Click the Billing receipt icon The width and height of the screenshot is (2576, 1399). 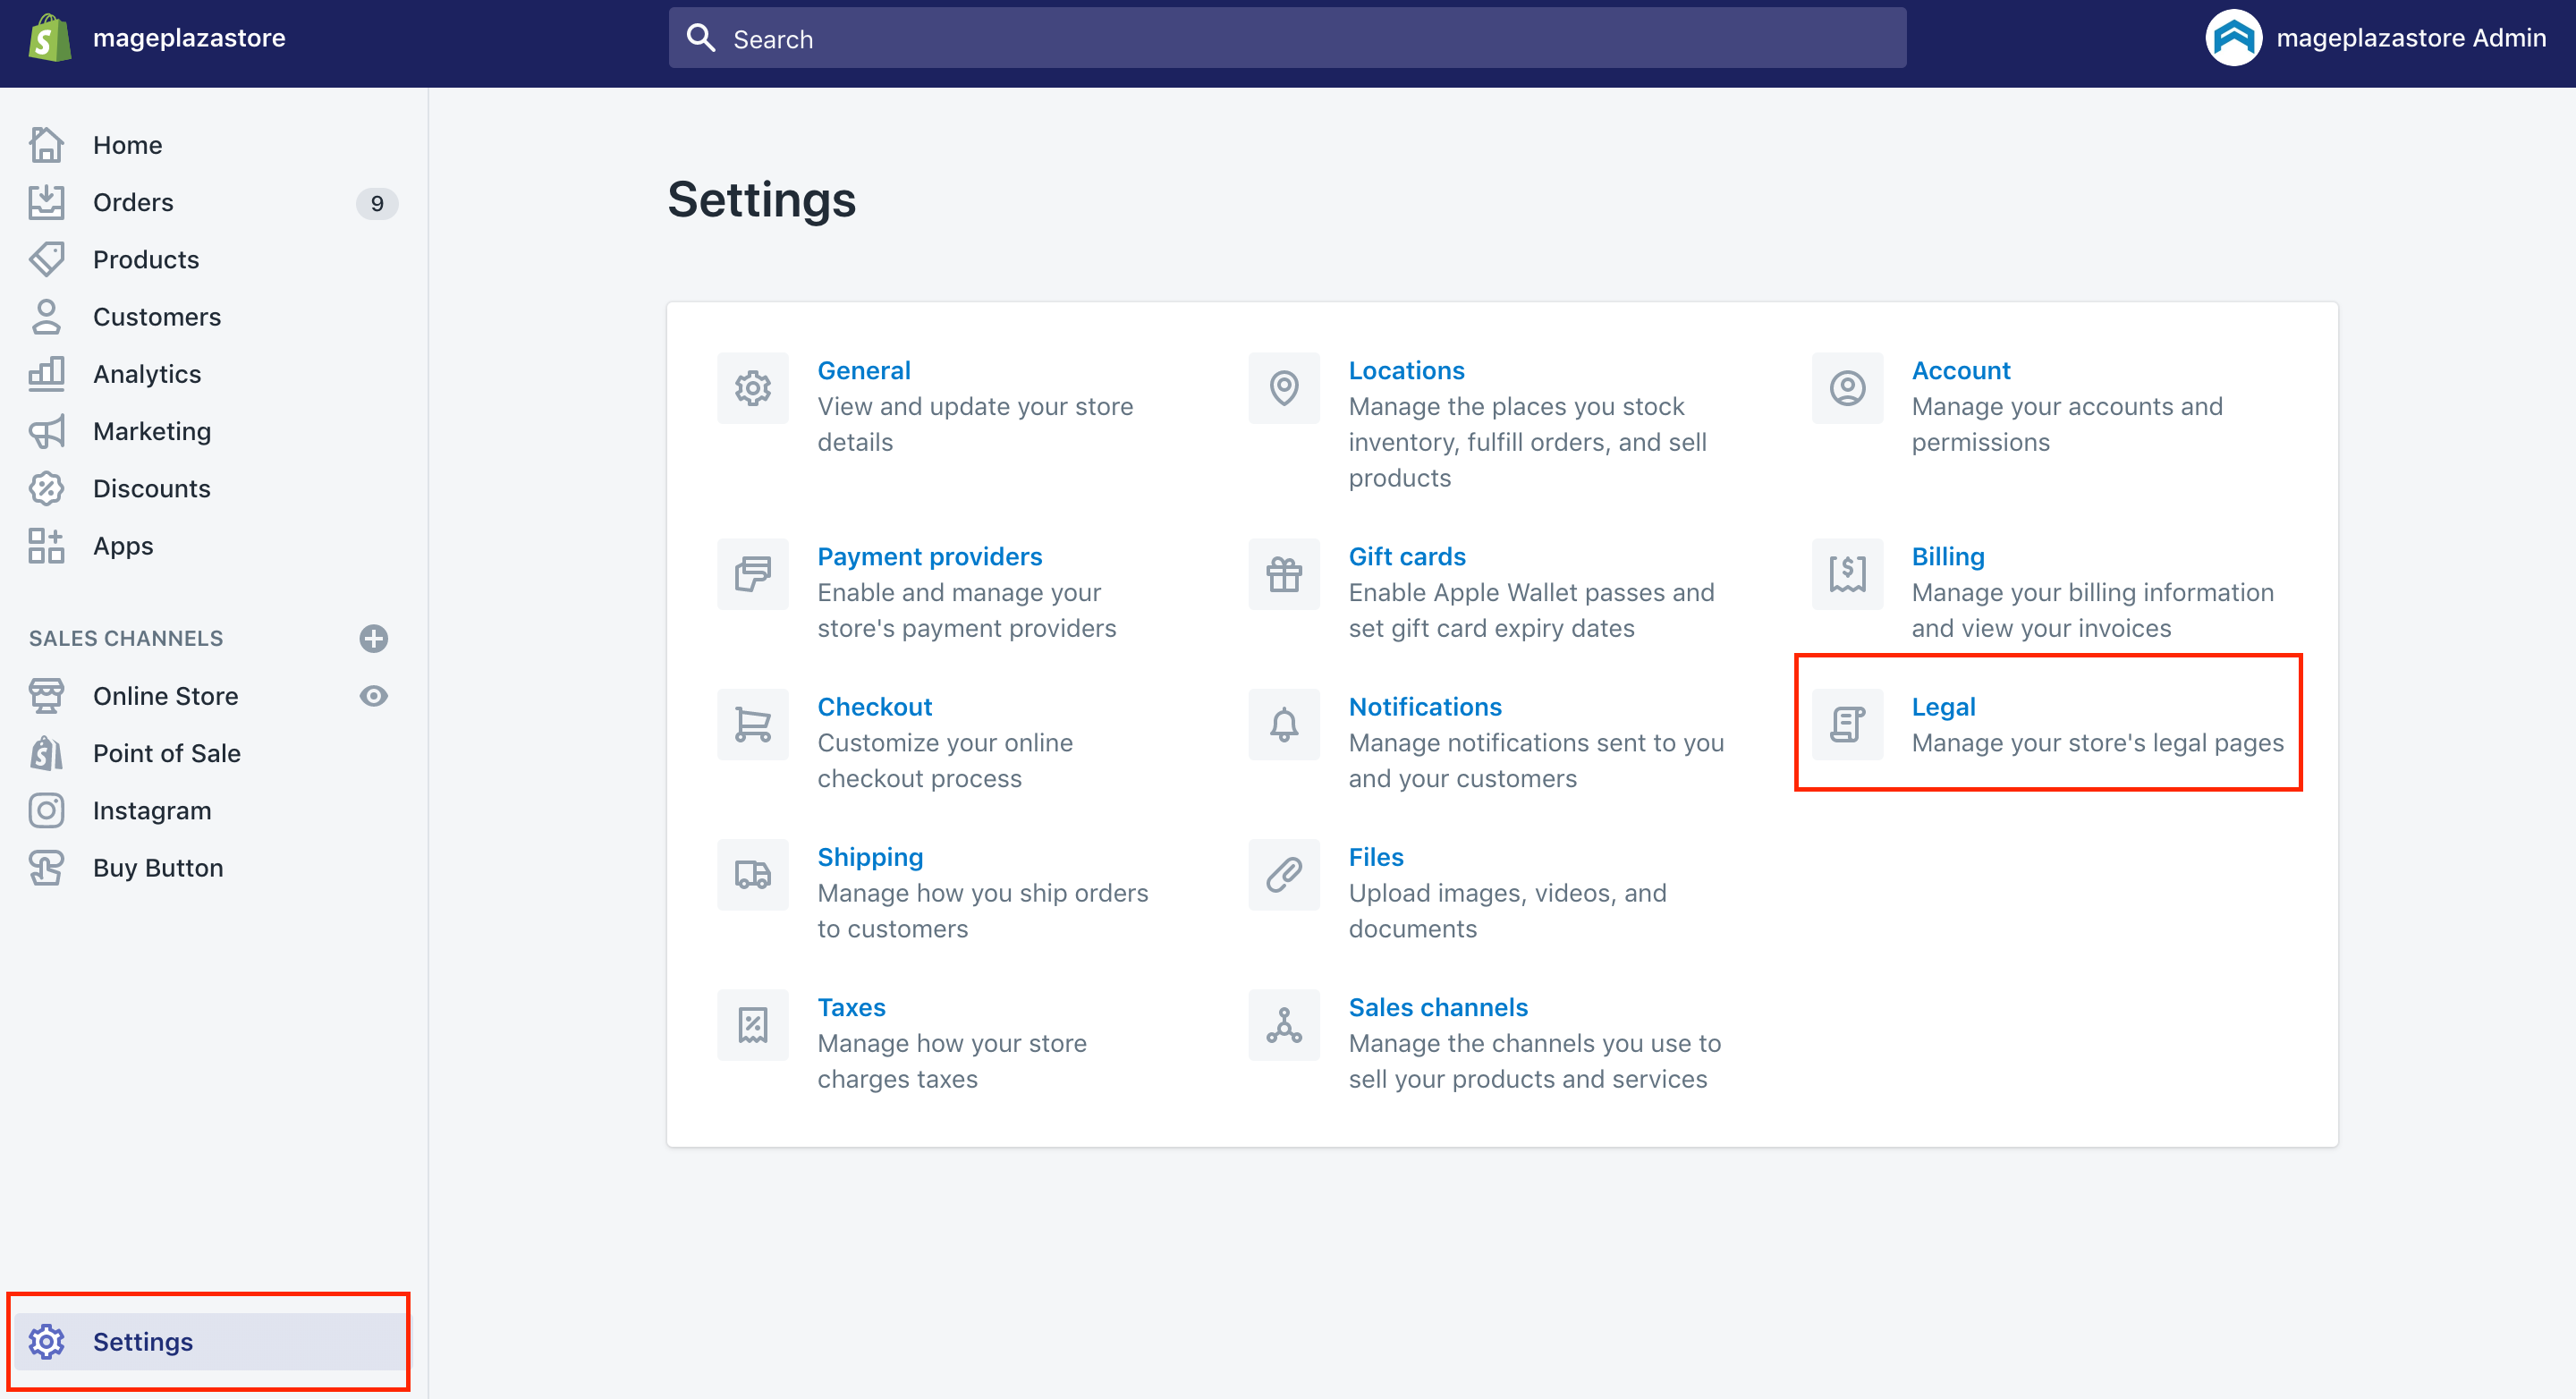pos(1847,574)
